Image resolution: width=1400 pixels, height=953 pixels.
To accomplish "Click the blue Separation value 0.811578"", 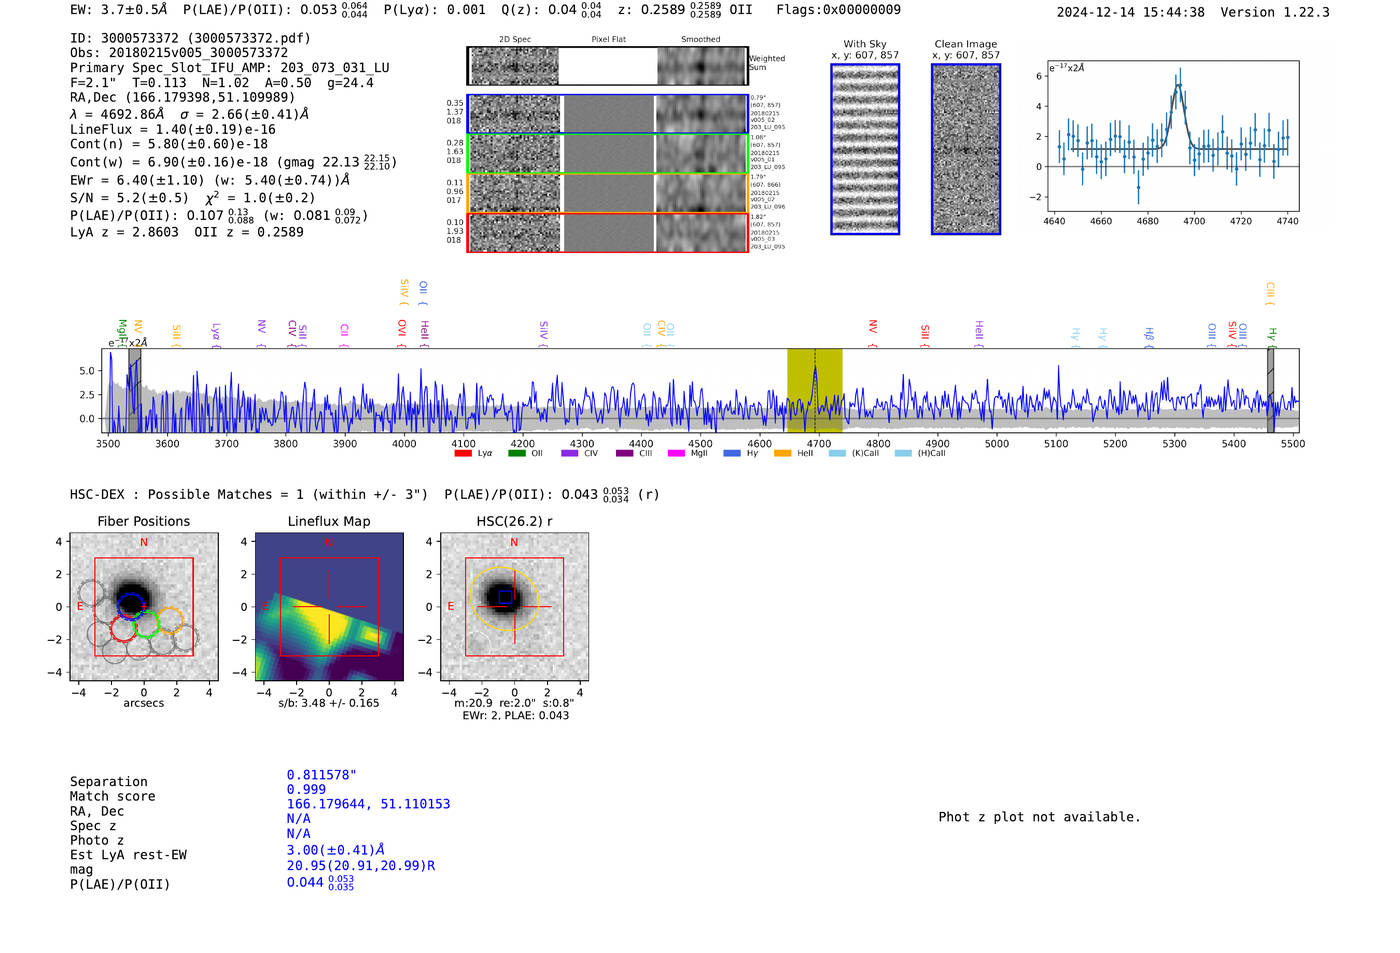I will click(x=321, y=775).
